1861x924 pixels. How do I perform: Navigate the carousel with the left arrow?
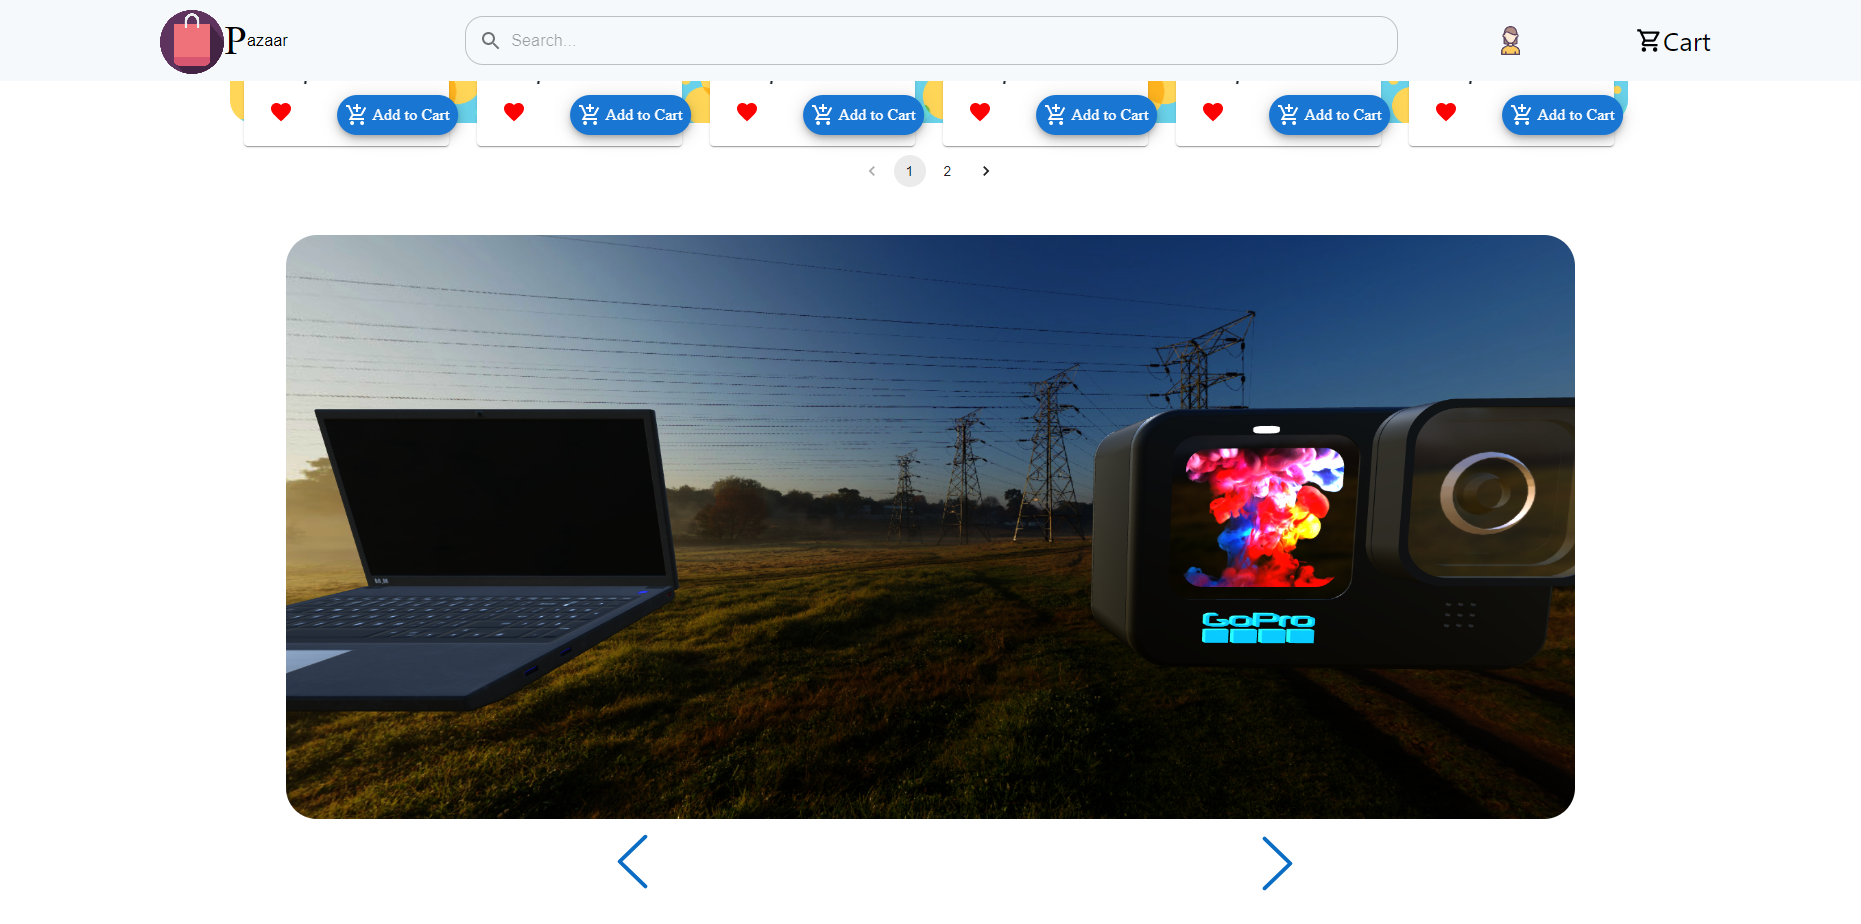point(633,861)
